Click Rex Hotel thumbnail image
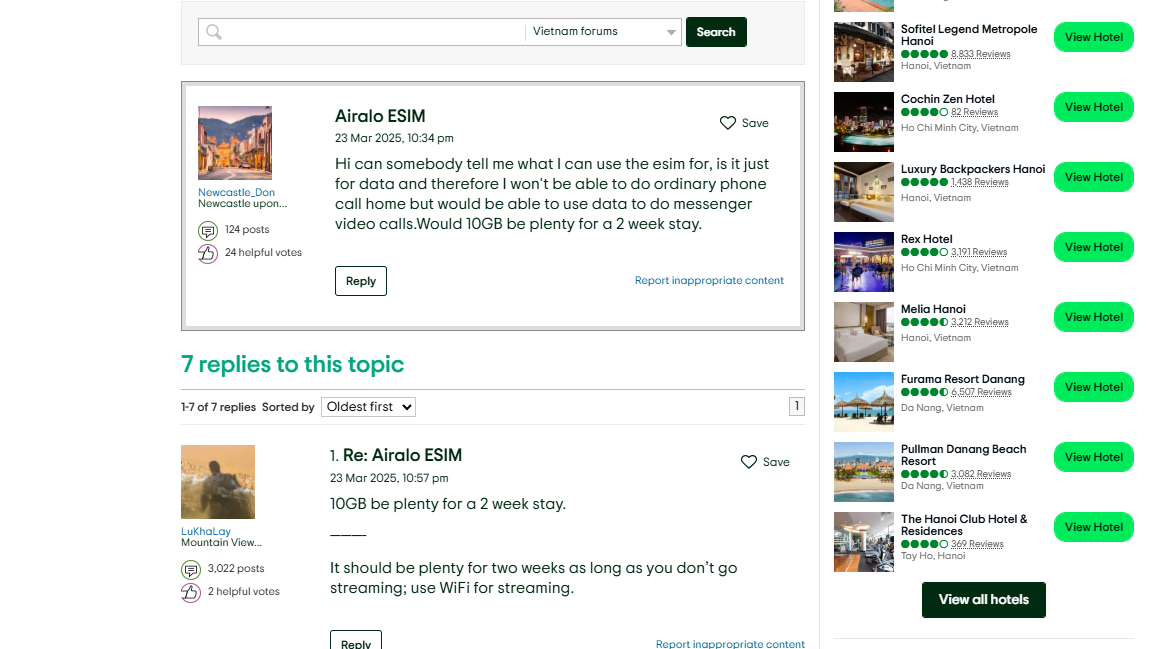The image size is (1152, 649). [x=864, y=262]
